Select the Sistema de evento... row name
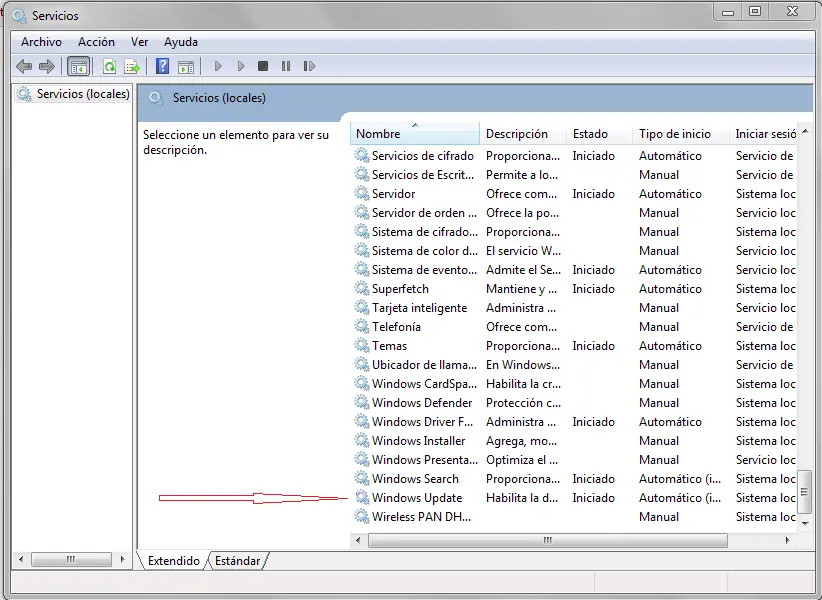Viewport: 822px width, 600px height. pyautogui.click(x=424, y=270)
